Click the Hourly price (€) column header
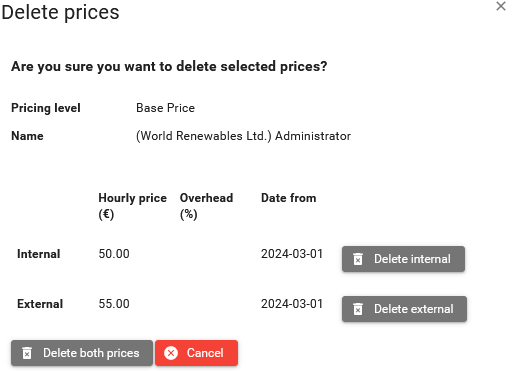This screenshot has width=513, height=371. [132, 206]
